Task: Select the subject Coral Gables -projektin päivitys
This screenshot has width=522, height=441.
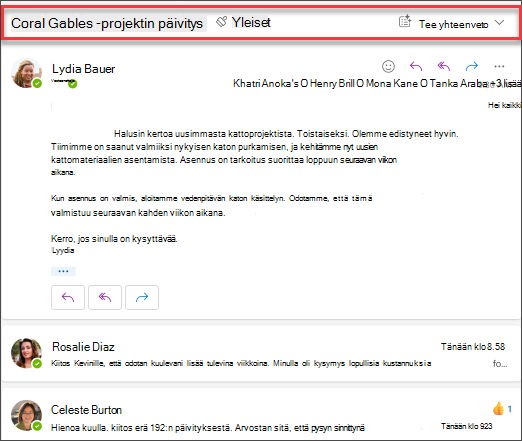Action: [x=107, y=23]
